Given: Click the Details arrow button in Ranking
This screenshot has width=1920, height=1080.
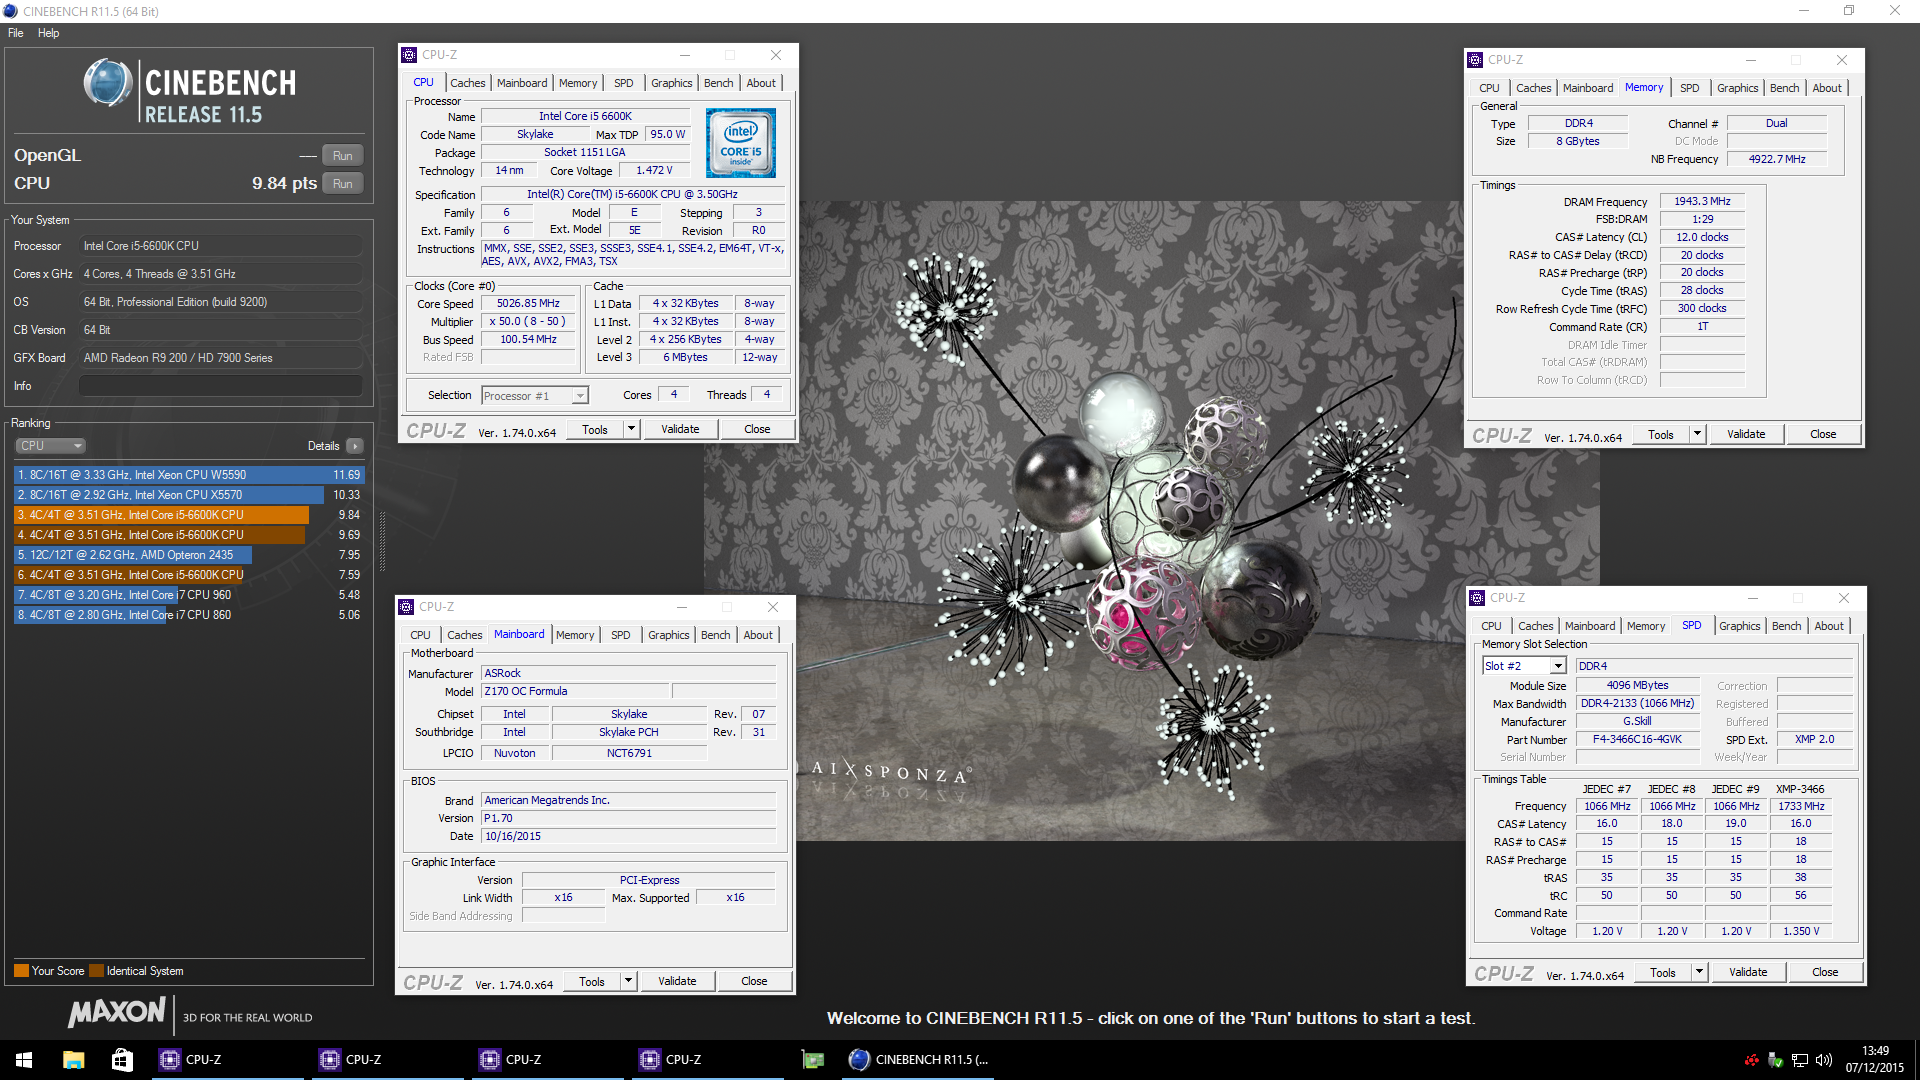Looking at the screenshot, I should (355, 446).
